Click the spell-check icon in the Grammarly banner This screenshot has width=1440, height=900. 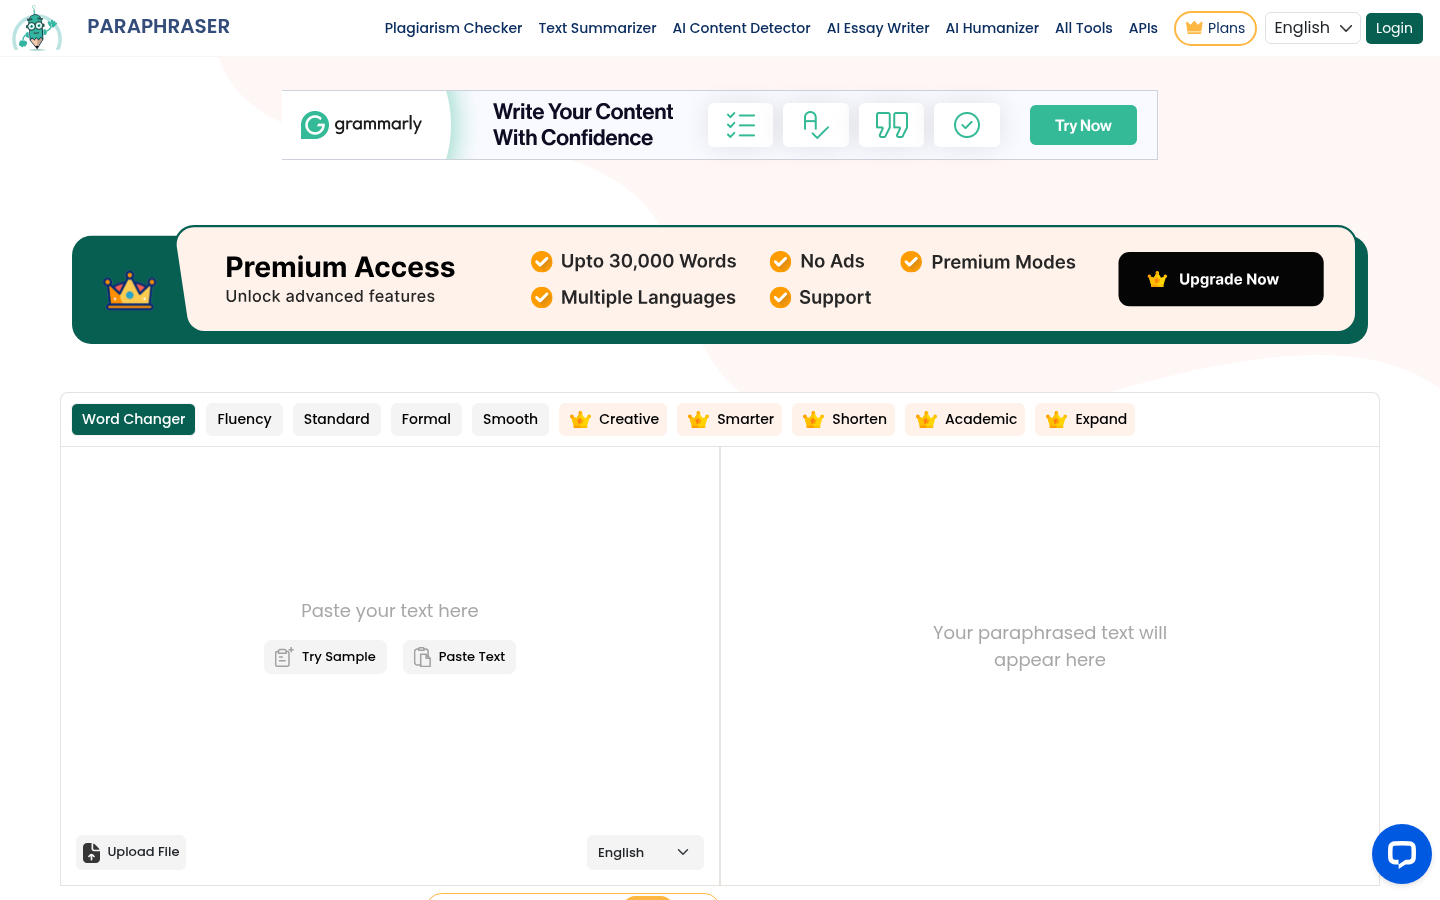816,125
